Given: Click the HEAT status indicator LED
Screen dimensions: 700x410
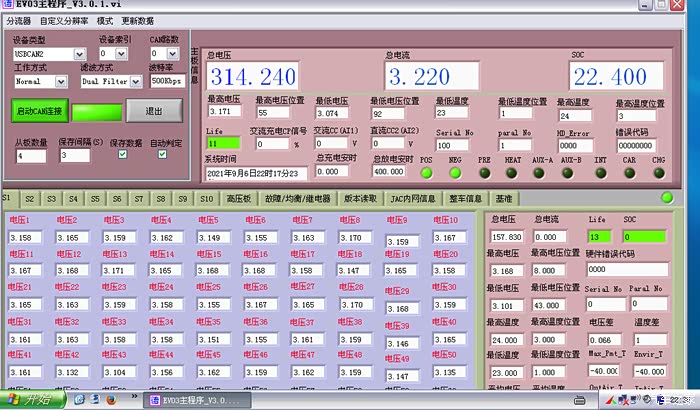Looking at the screenshot, I should coord(513,172).
